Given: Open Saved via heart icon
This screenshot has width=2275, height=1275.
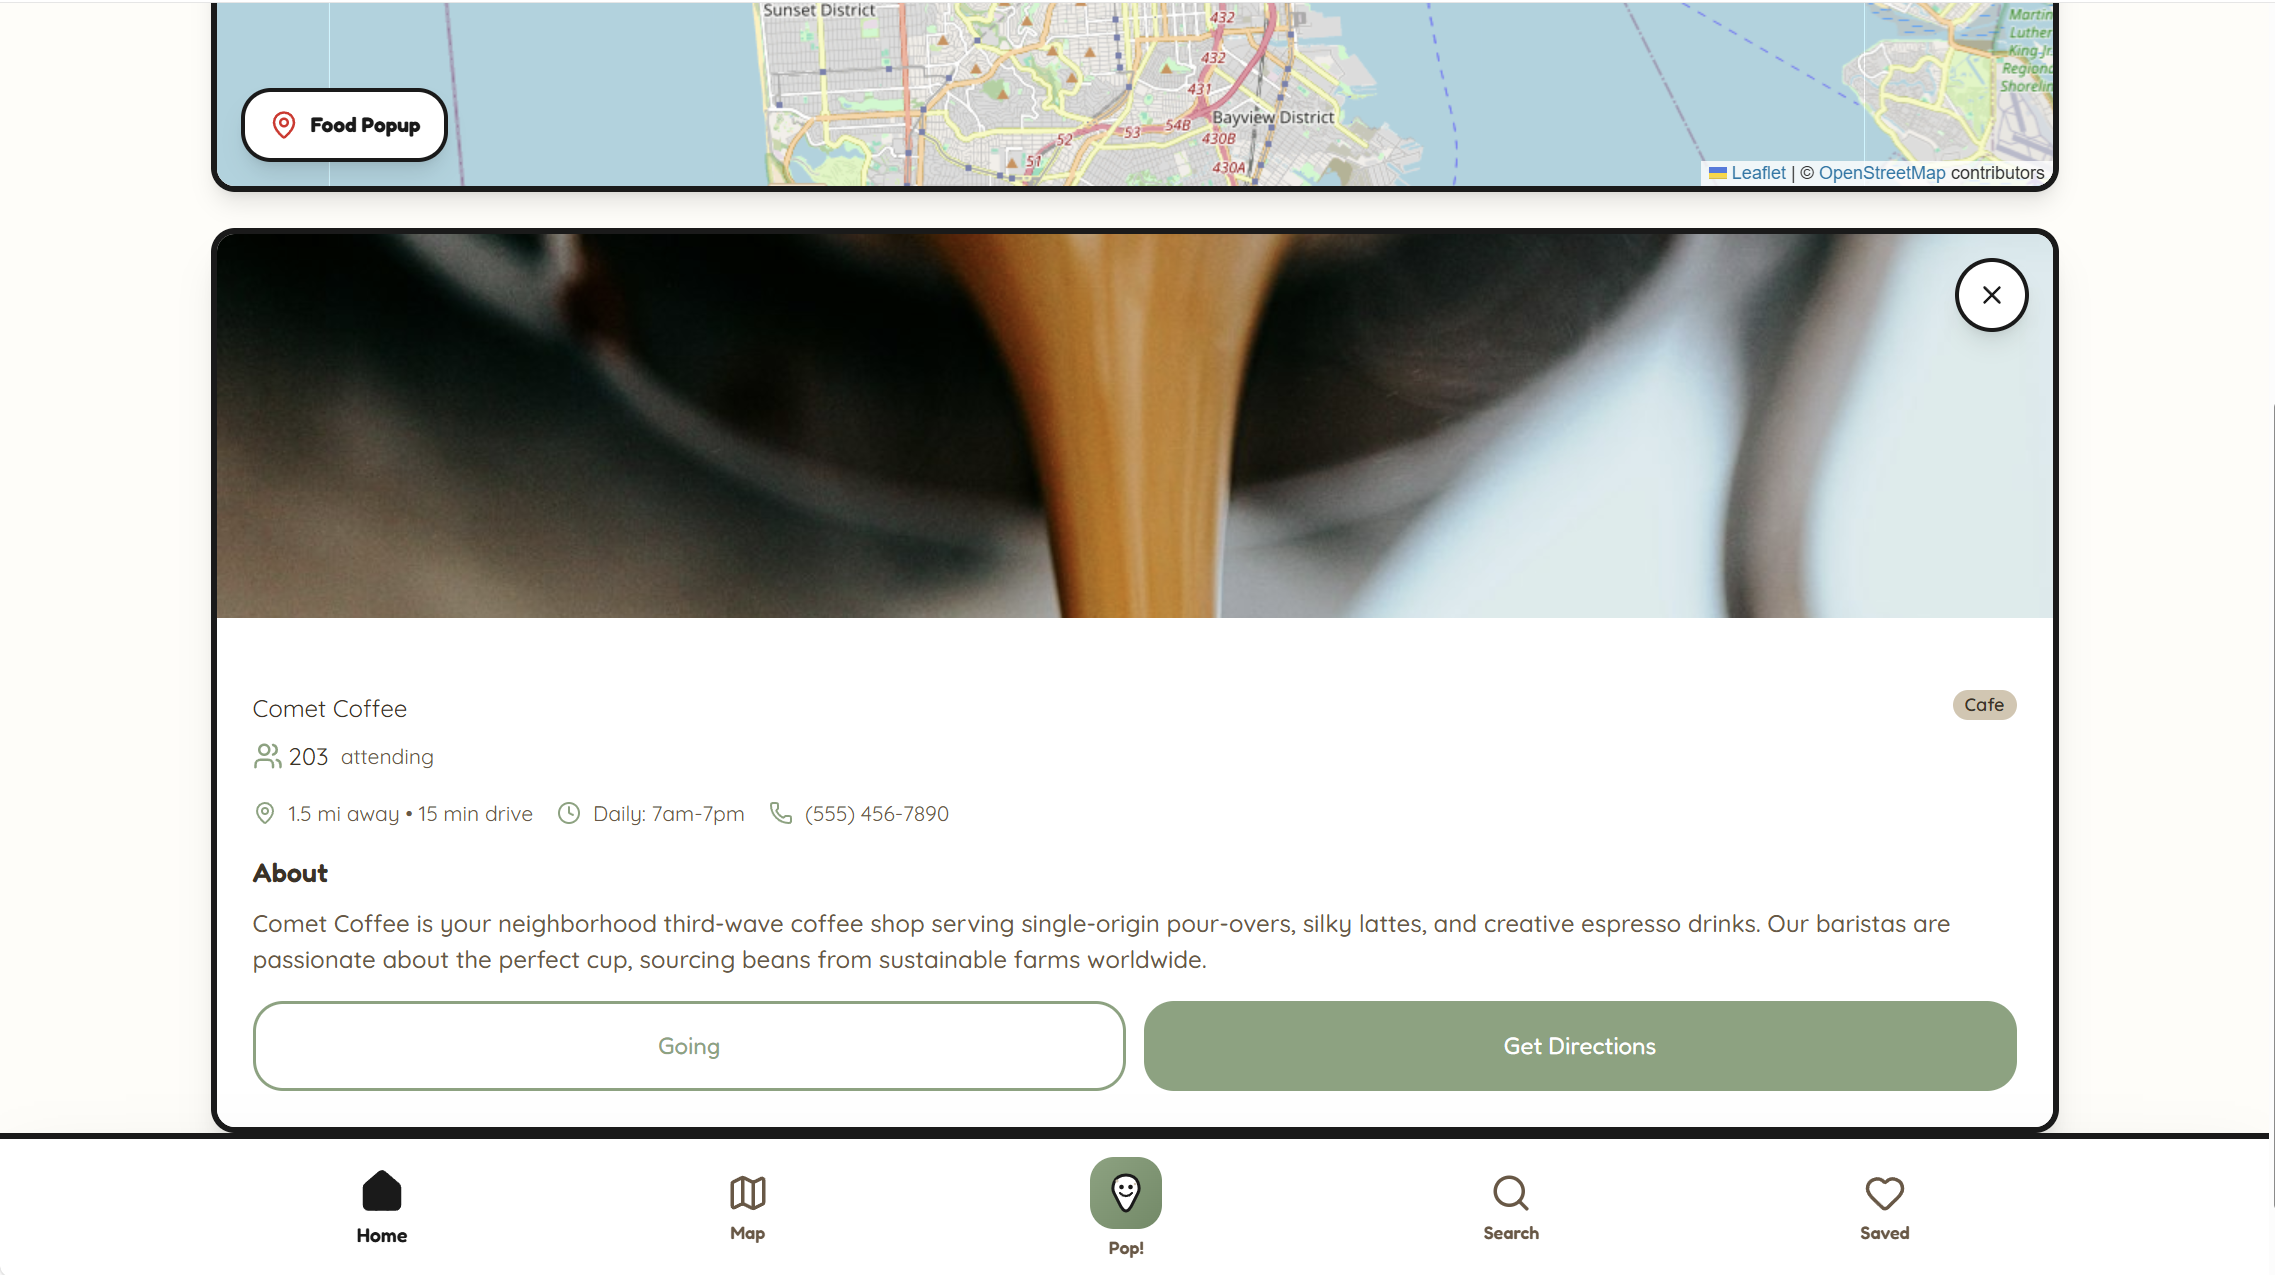Looking at the screenshot, I should coord(1884,1192).
